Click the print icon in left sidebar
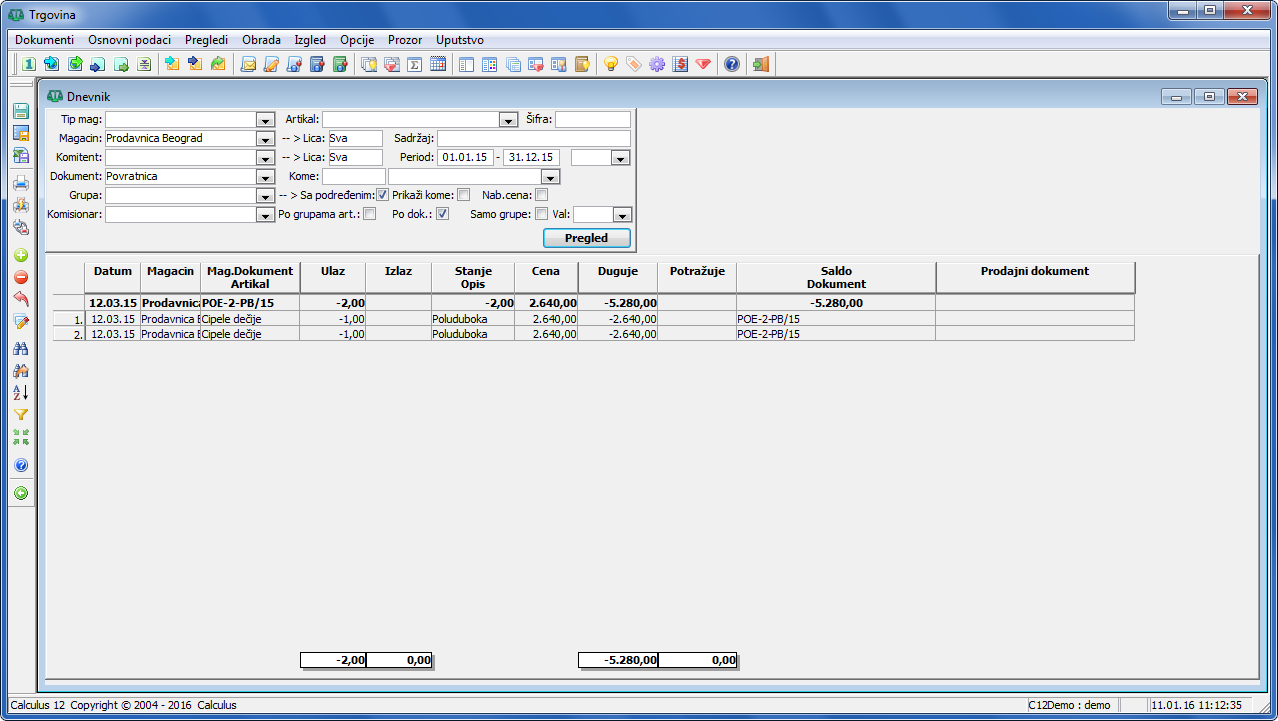 coord(21,182)
